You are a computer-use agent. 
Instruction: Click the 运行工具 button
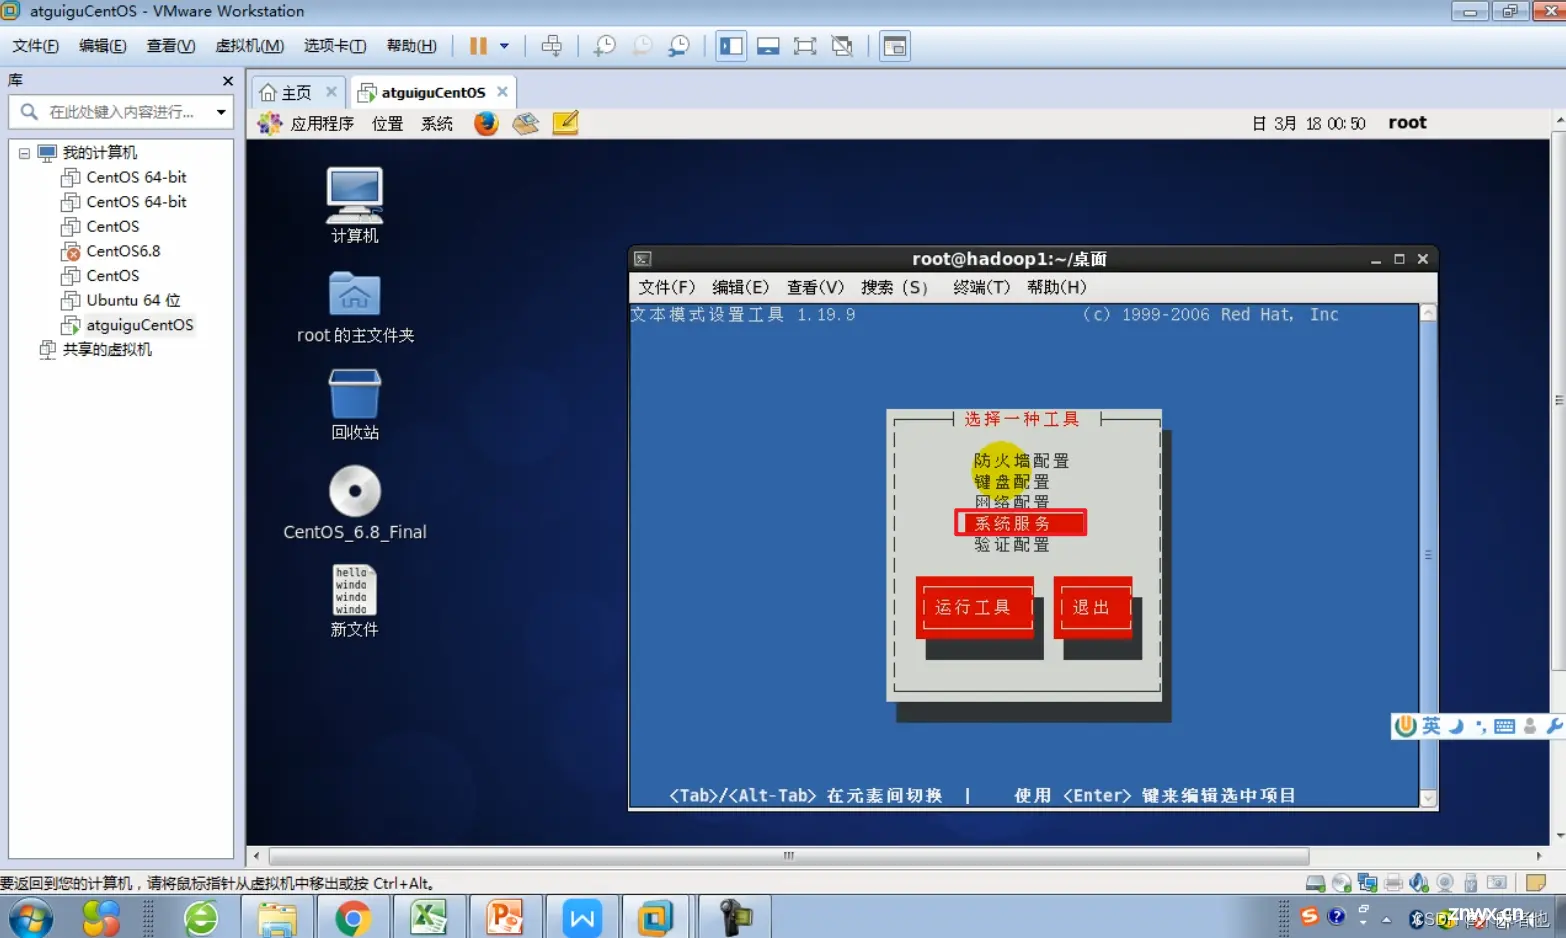974,607
